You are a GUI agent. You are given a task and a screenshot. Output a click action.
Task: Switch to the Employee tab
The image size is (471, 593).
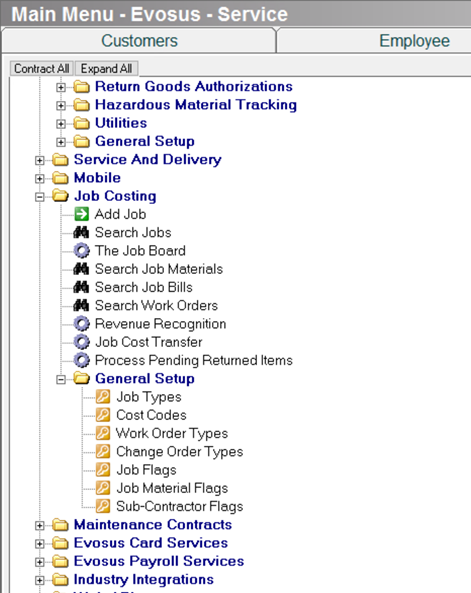[414, 41]
